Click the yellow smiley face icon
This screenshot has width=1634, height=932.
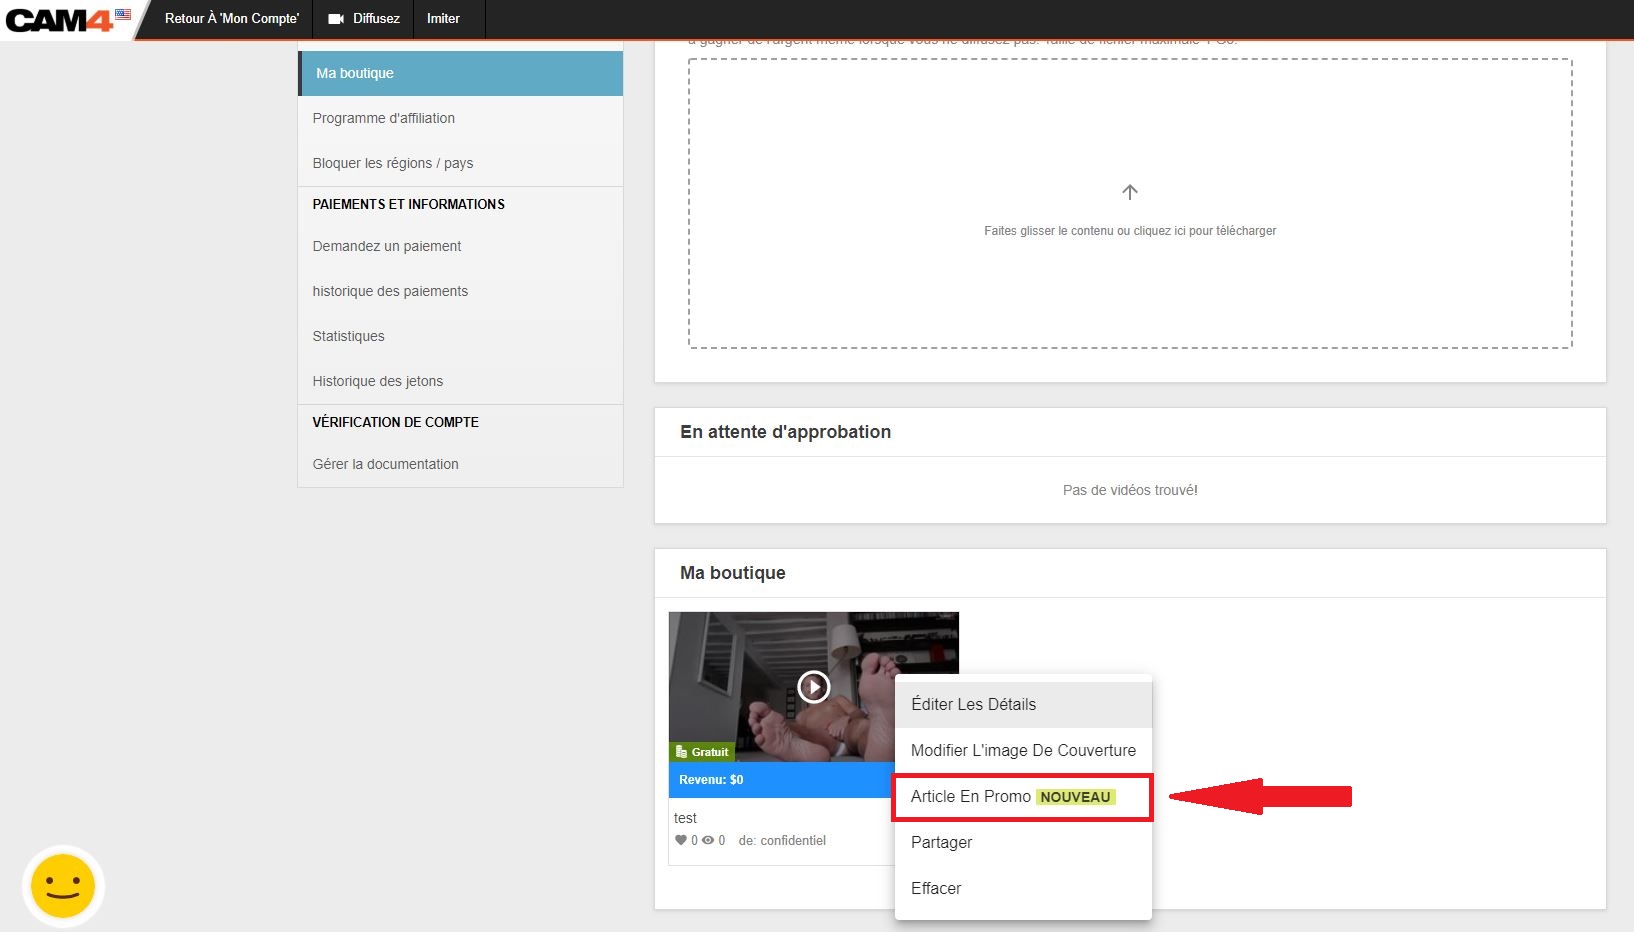click(63, 886)
